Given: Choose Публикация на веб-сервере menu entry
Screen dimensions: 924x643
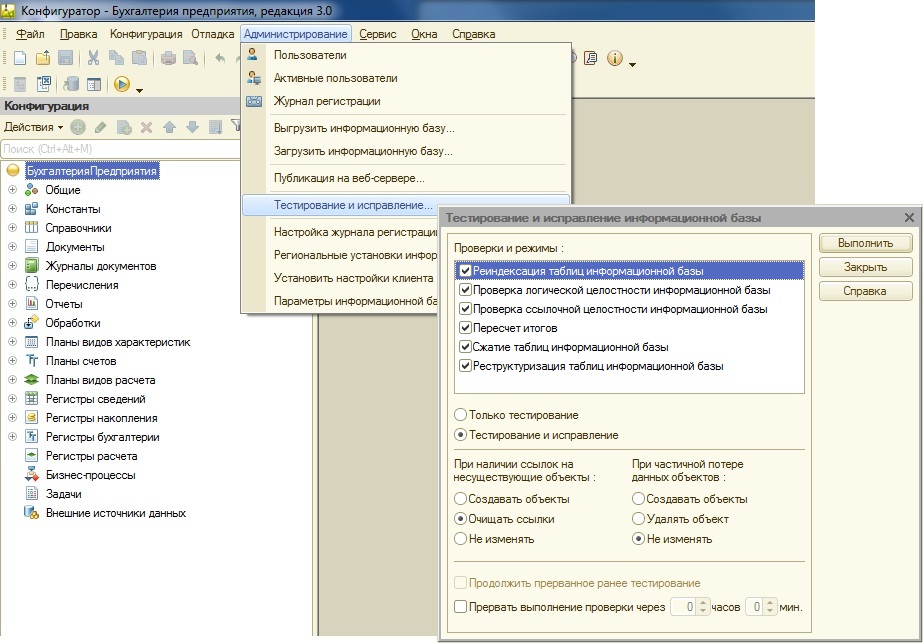Looking at the screenshot, I should tap(405, 178).
